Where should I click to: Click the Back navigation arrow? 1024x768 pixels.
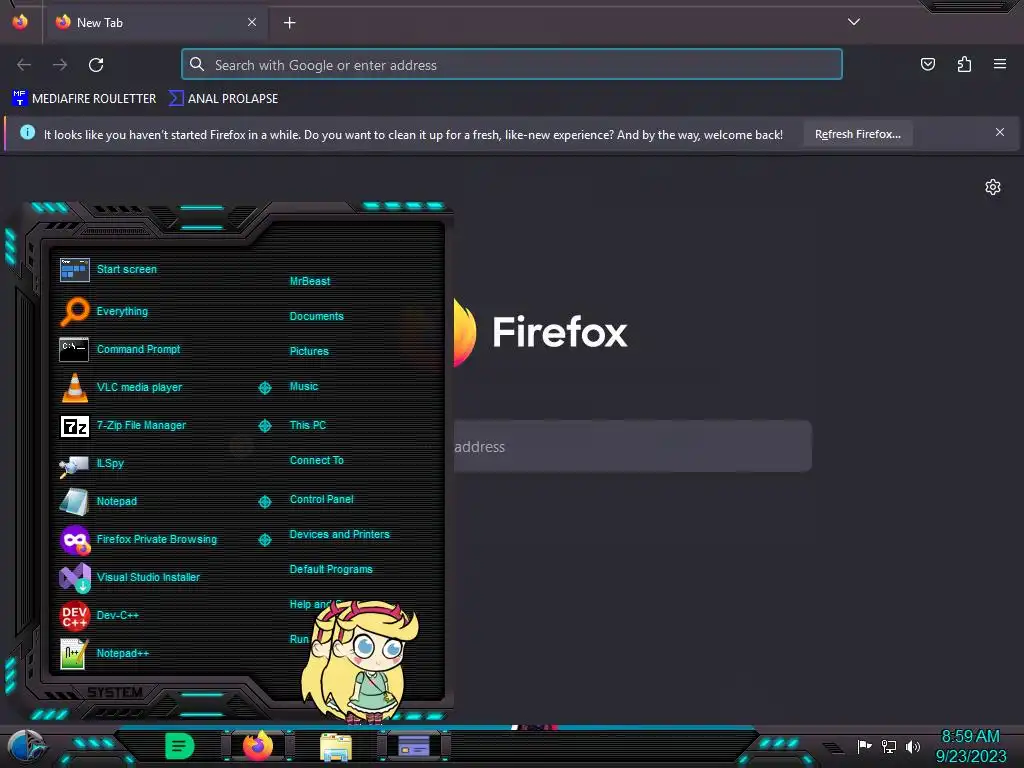pyautogui.click(x=24, y=65)
